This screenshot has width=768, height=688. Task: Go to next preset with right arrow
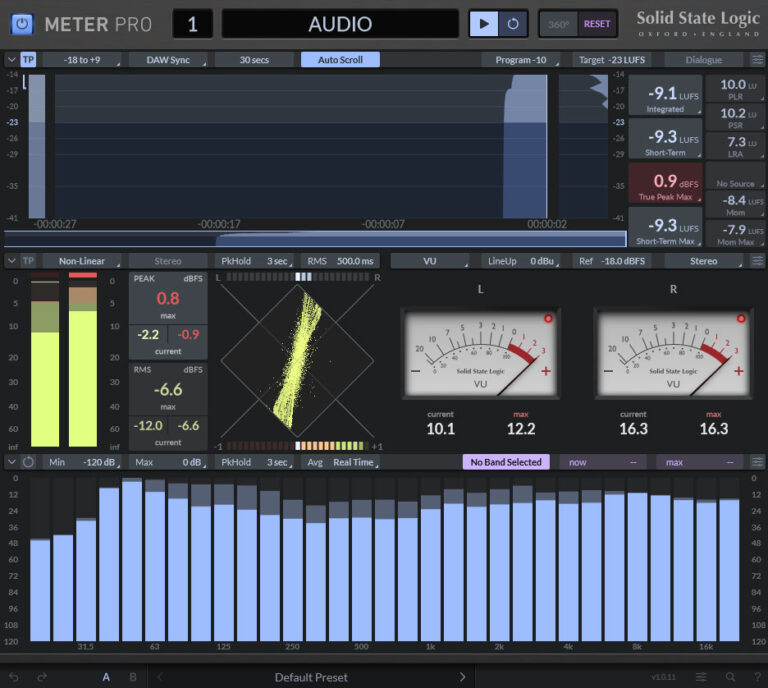tap(462, 677)
